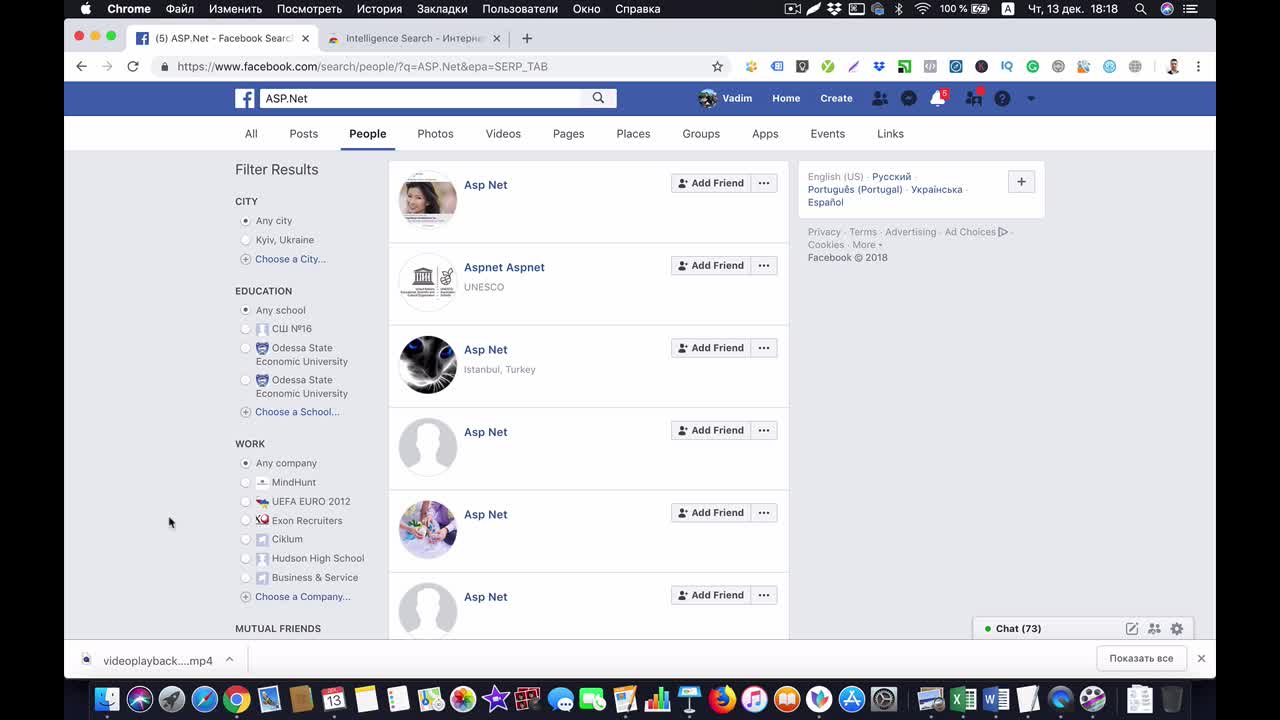Screen dimensions: 1280x720
Task: Select the Exon Recruiters company filter
Action: tap(246, 520)
